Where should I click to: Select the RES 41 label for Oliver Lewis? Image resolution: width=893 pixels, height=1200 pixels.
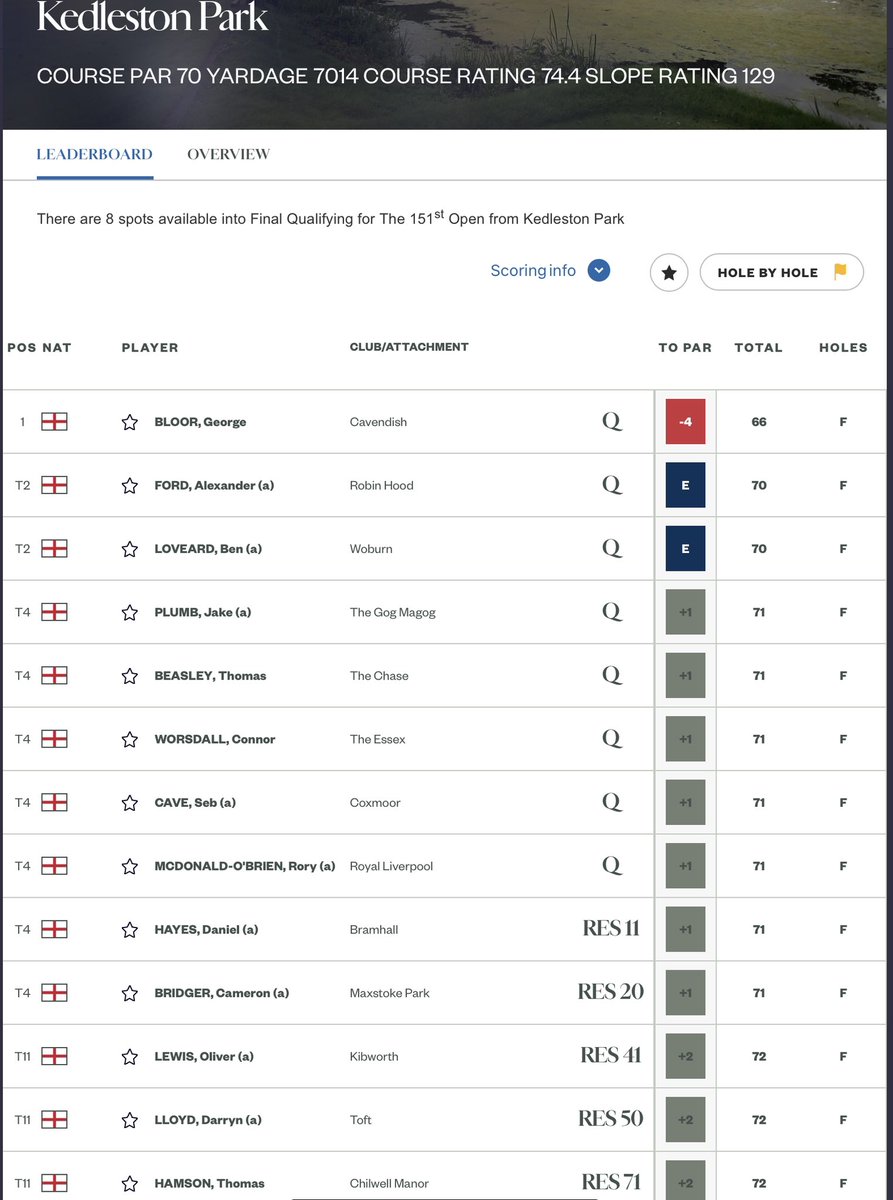tap(611, 1056)
